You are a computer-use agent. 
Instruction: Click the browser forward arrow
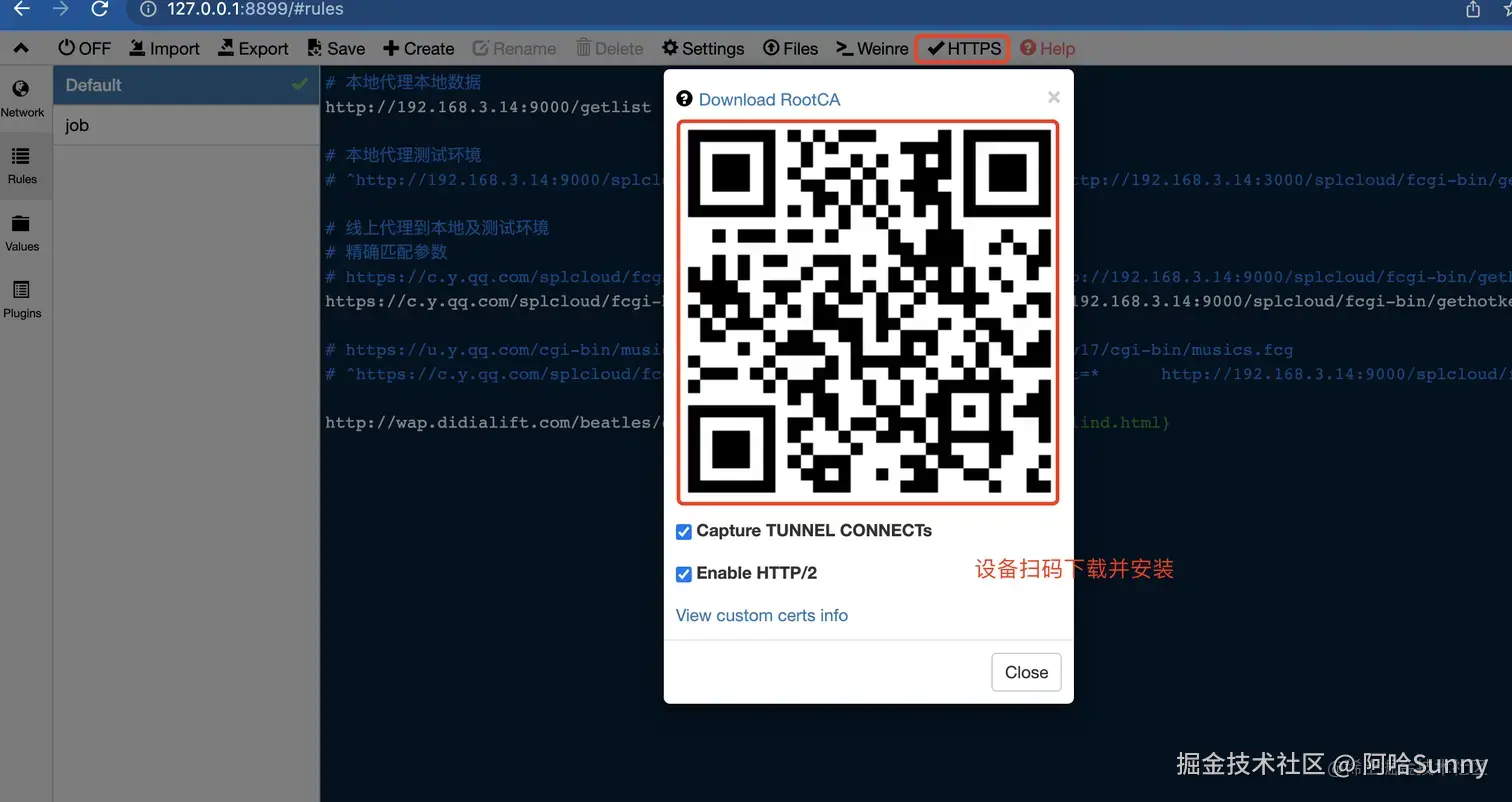(x=60, y=9)
